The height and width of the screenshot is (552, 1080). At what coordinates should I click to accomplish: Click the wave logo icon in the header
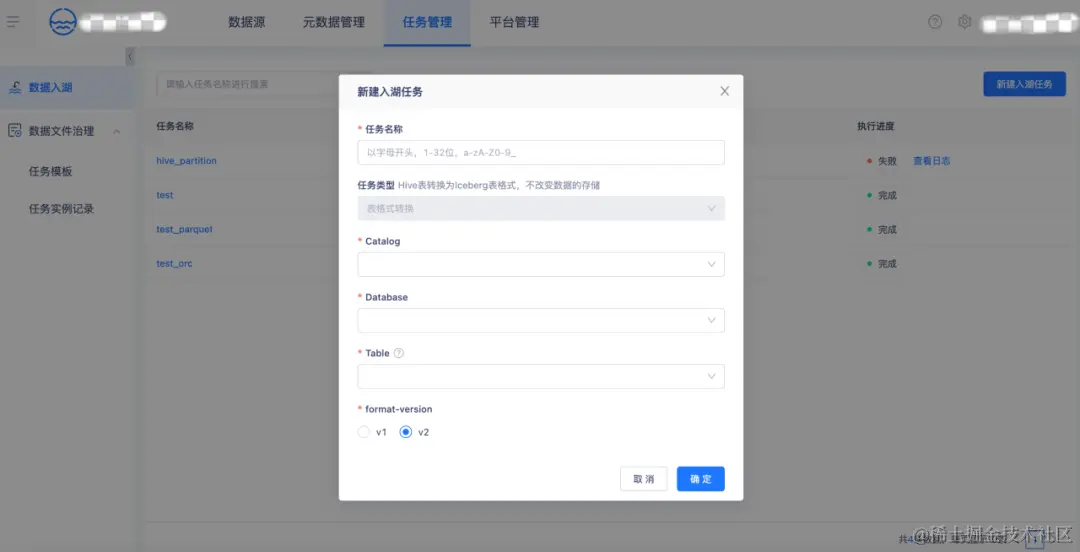[63, 22]
